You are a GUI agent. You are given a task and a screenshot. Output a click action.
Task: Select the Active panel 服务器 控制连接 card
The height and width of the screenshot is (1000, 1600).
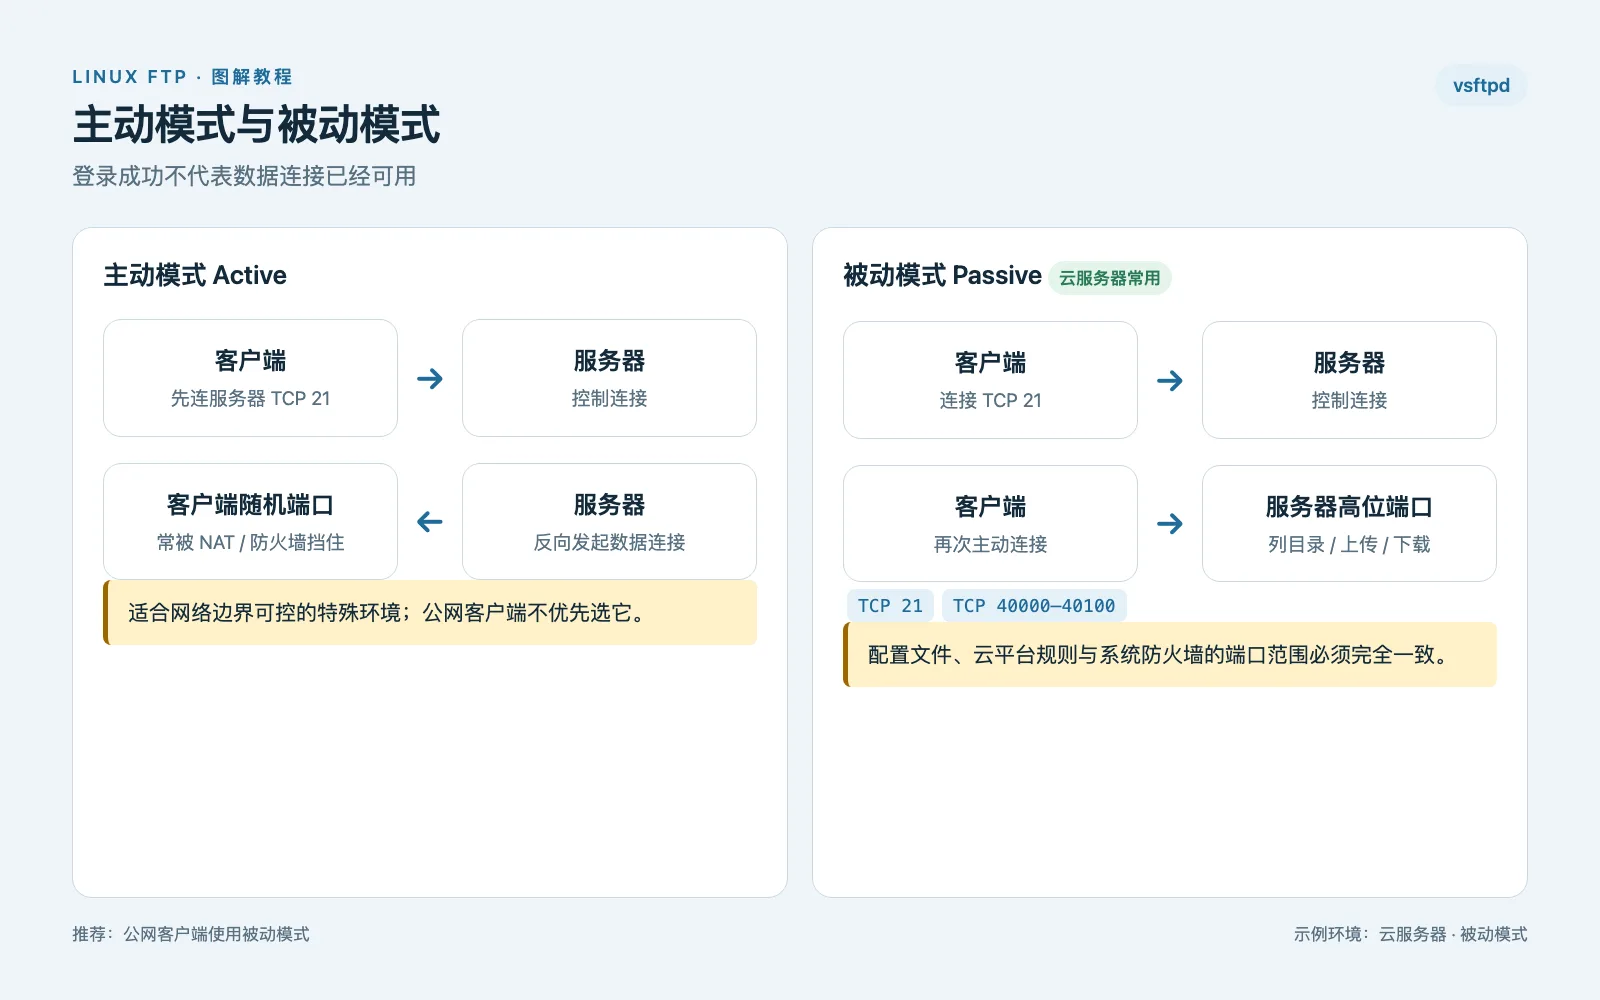click(609, 378)
